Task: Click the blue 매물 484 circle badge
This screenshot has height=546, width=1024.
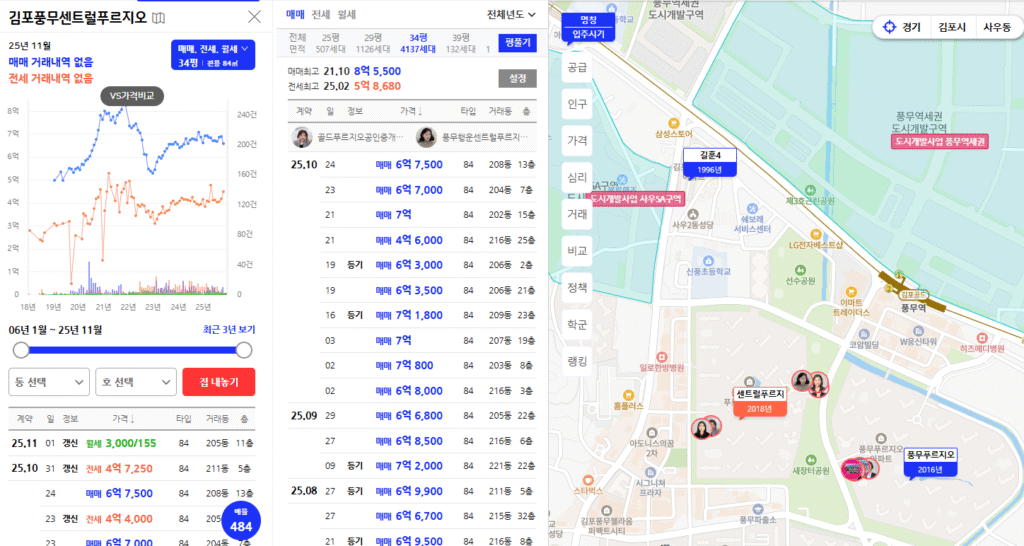Action: coord(241,521)
